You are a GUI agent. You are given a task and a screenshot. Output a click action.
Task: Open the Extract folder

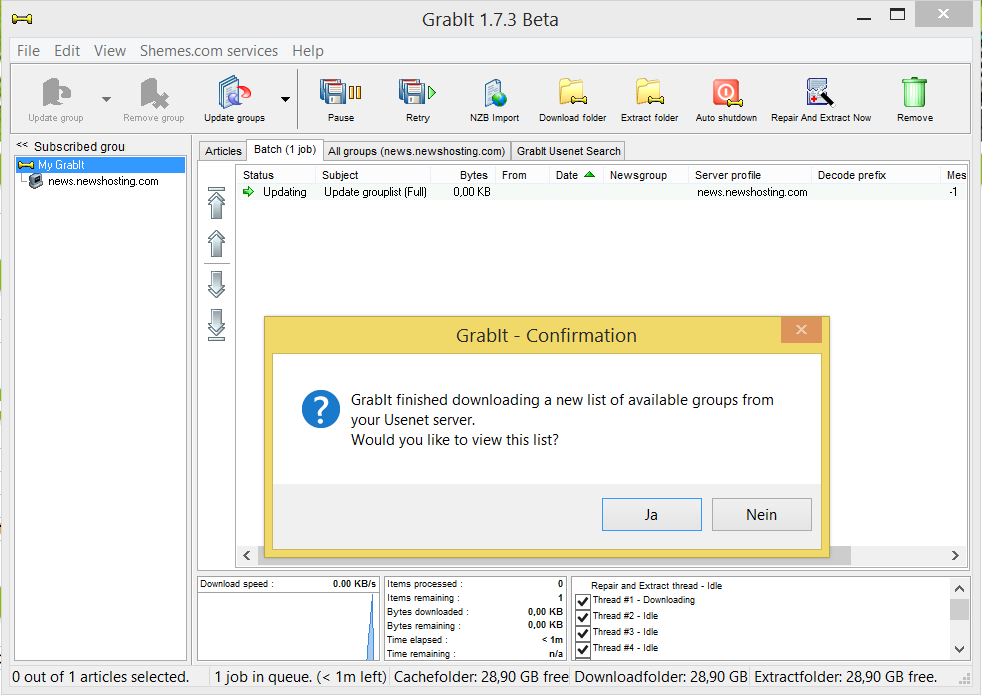tap(649, 99)
